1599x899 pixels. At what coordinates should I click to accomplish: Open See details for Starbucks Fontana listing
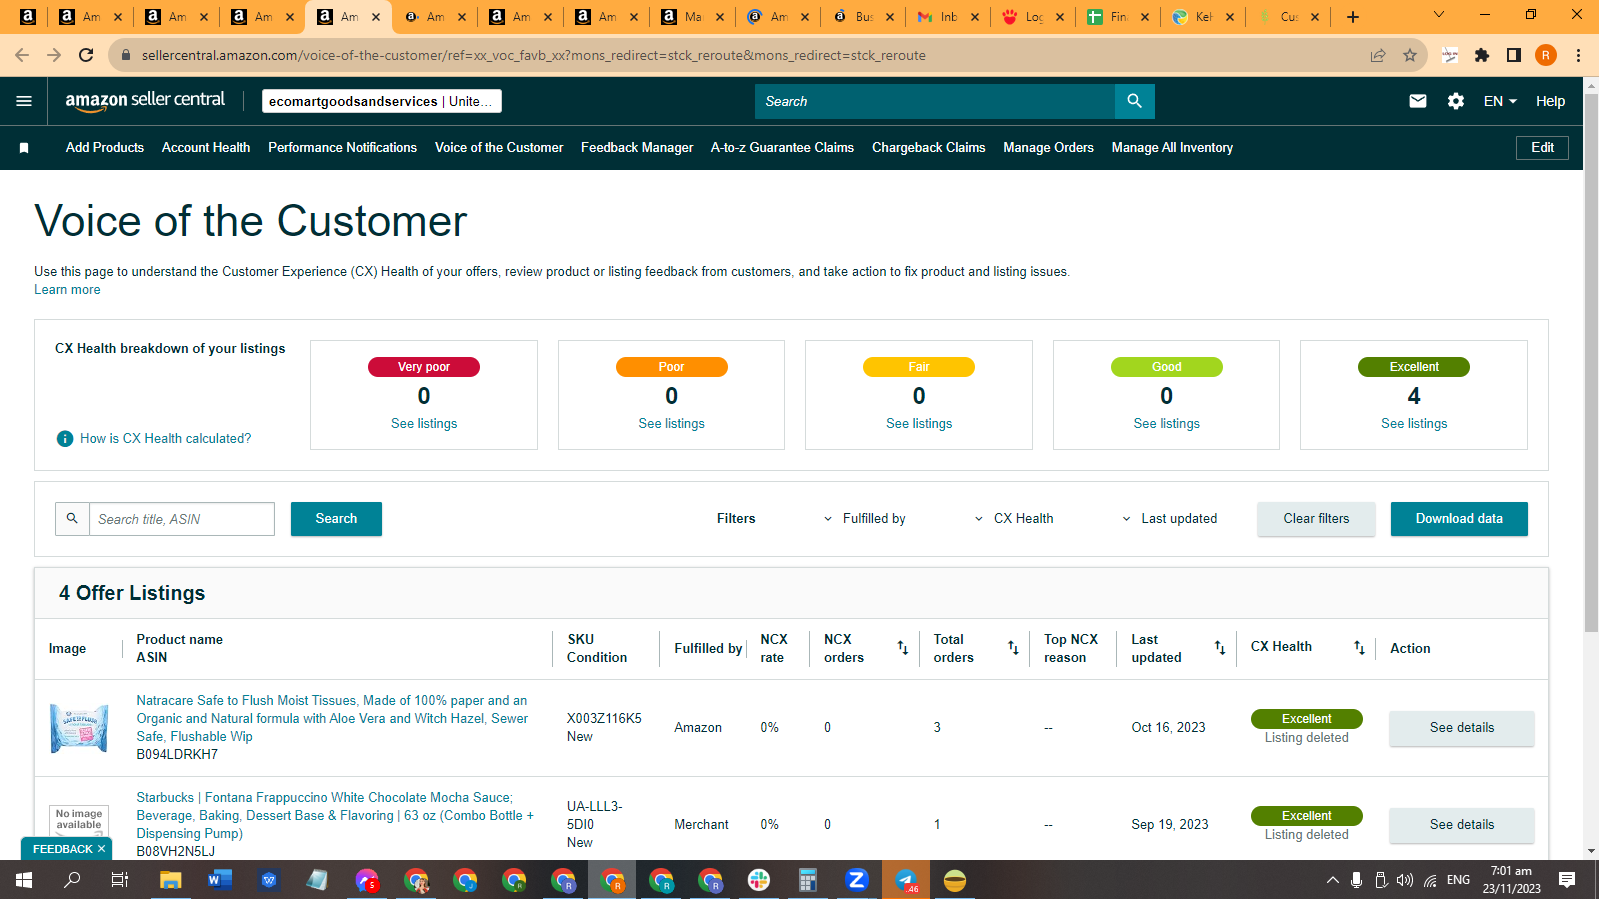click(x=1461, y=825)
